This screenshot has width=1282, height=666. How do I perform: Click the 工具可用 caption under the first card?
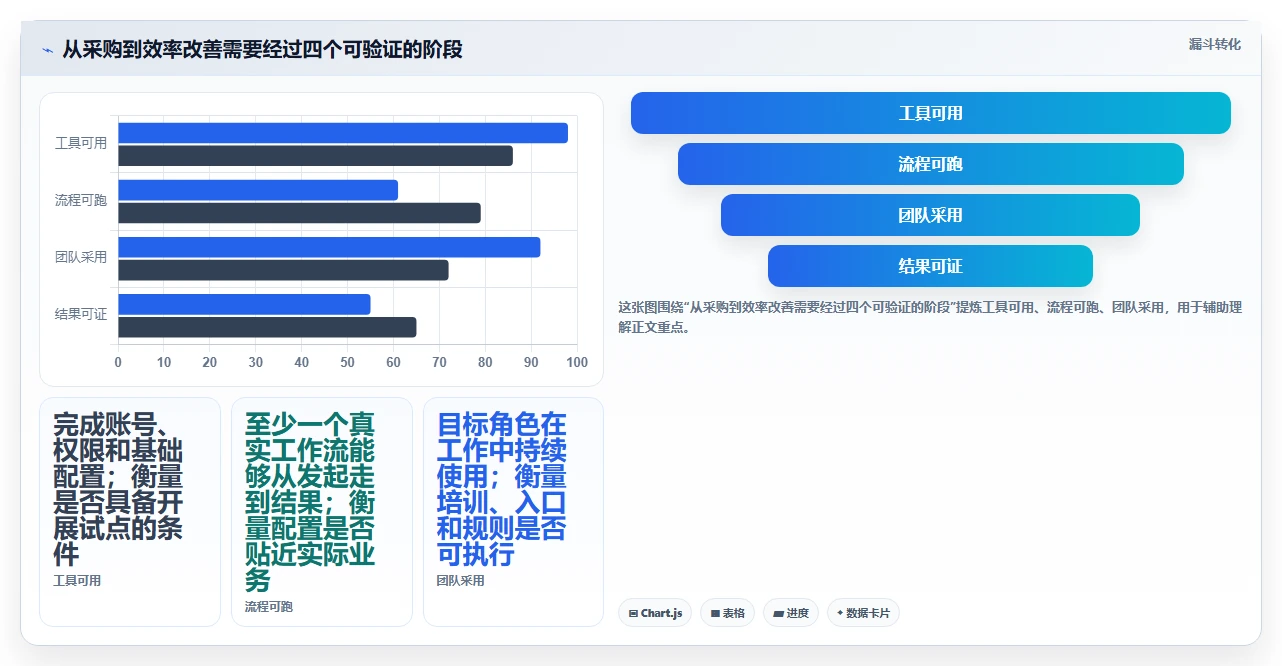click(77, 581)
